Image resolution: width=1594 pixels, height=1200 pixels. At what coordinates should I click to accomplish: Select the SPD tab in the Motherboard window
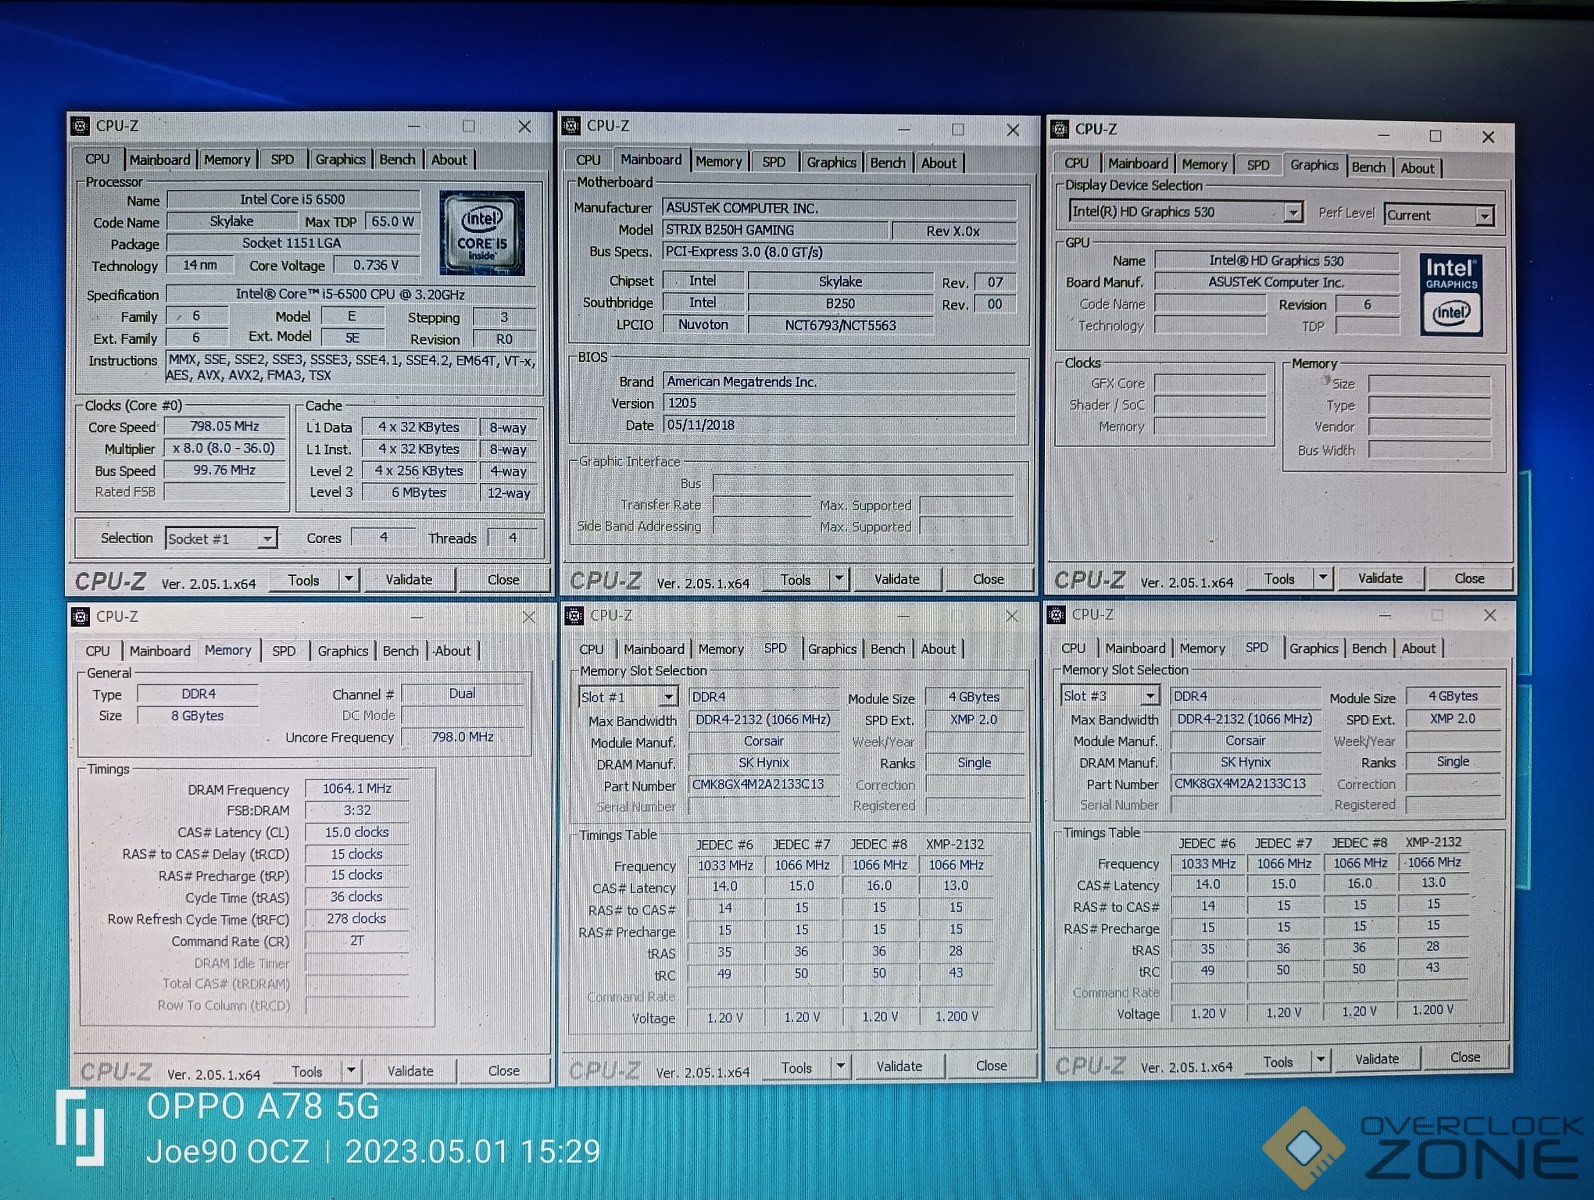coord(774,162)
